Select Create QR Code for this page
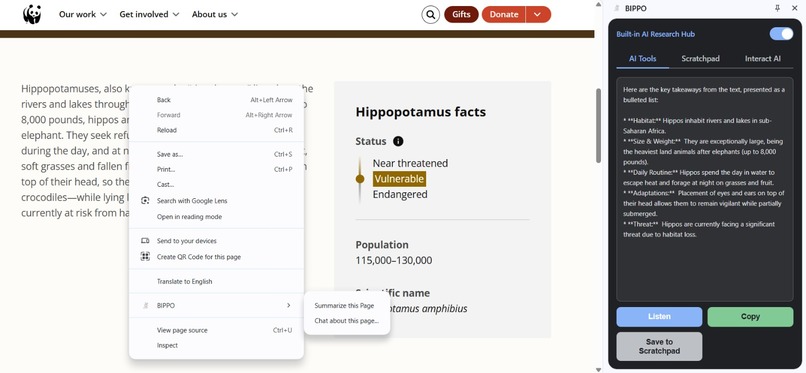The image size is (806, 373). click(x=216, y=257)
